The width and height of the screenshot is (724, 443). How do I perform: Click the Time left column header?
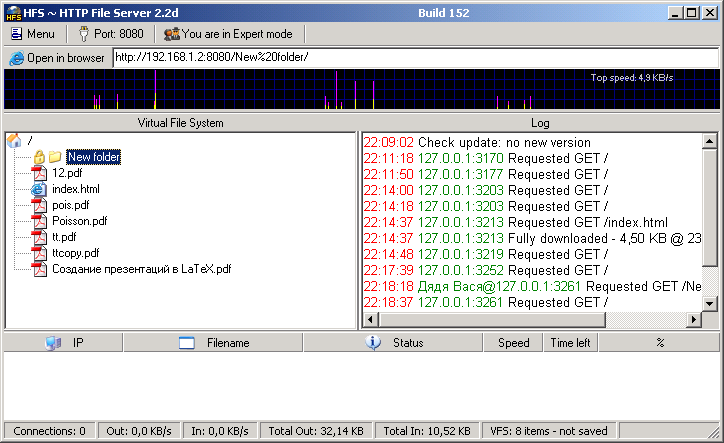[x=570, y=343]
